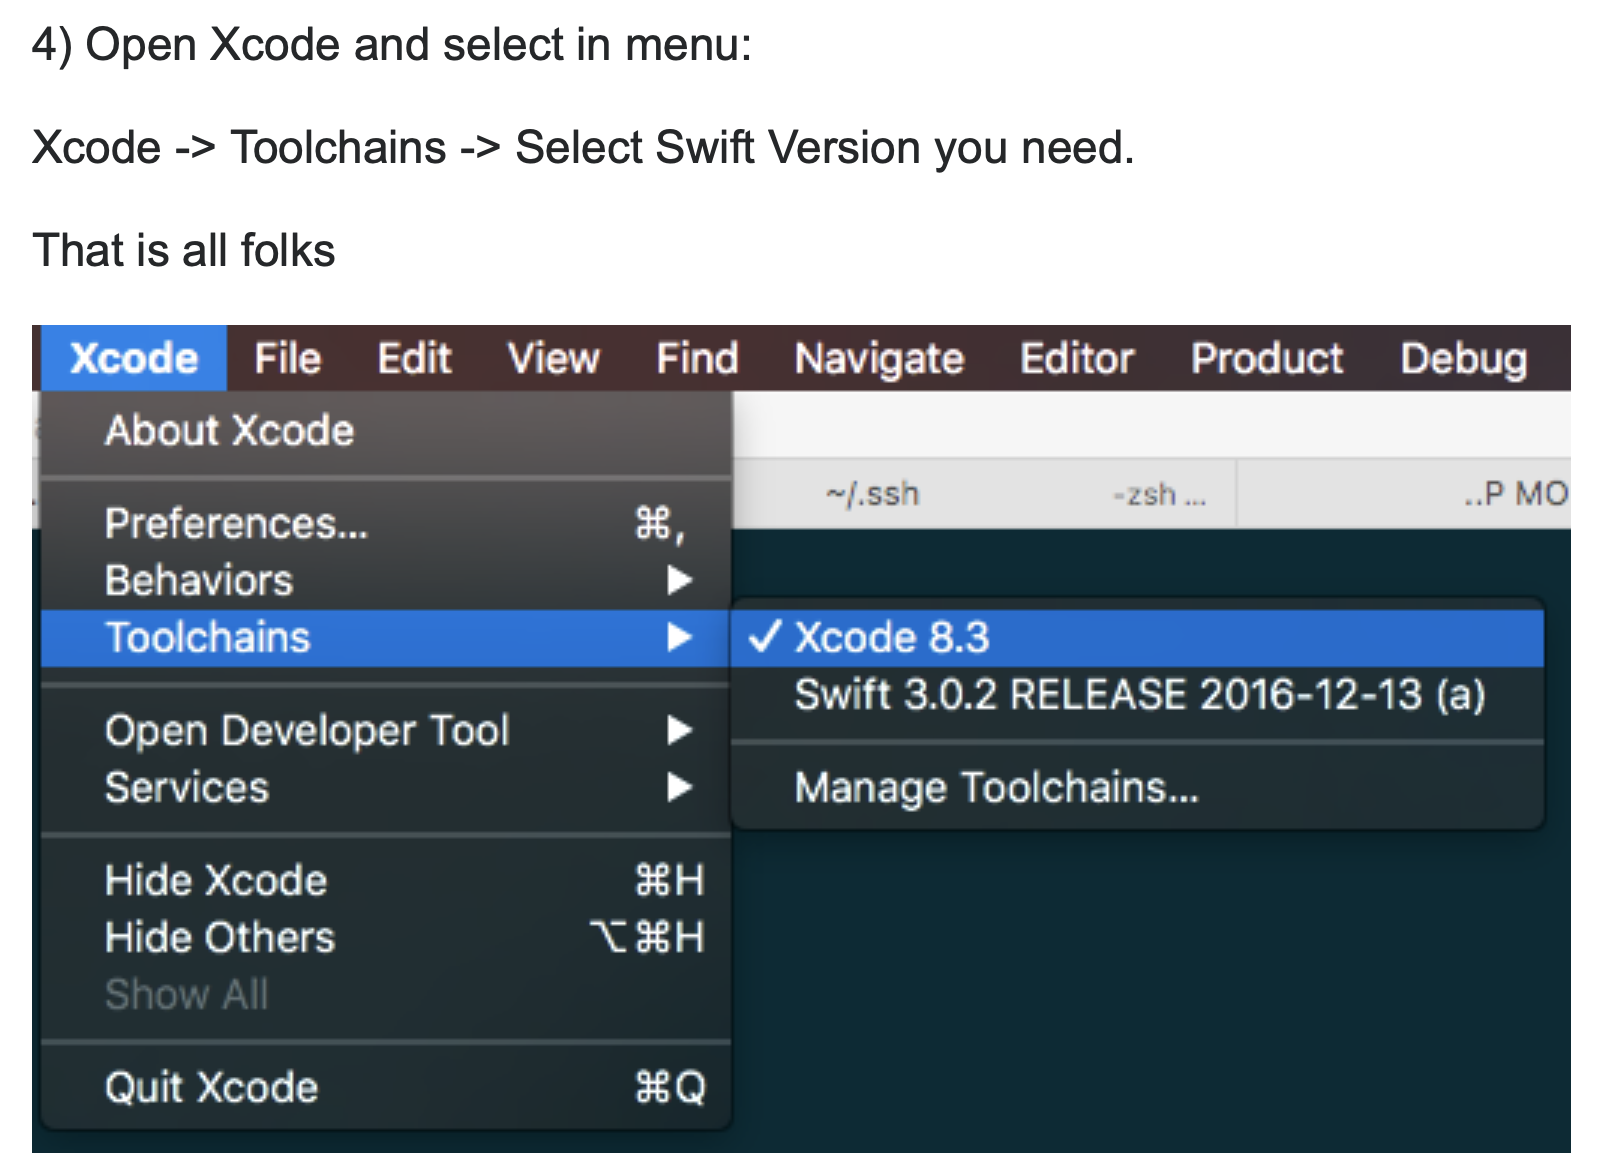Open the Navigate menu

[x=879, y=358]
